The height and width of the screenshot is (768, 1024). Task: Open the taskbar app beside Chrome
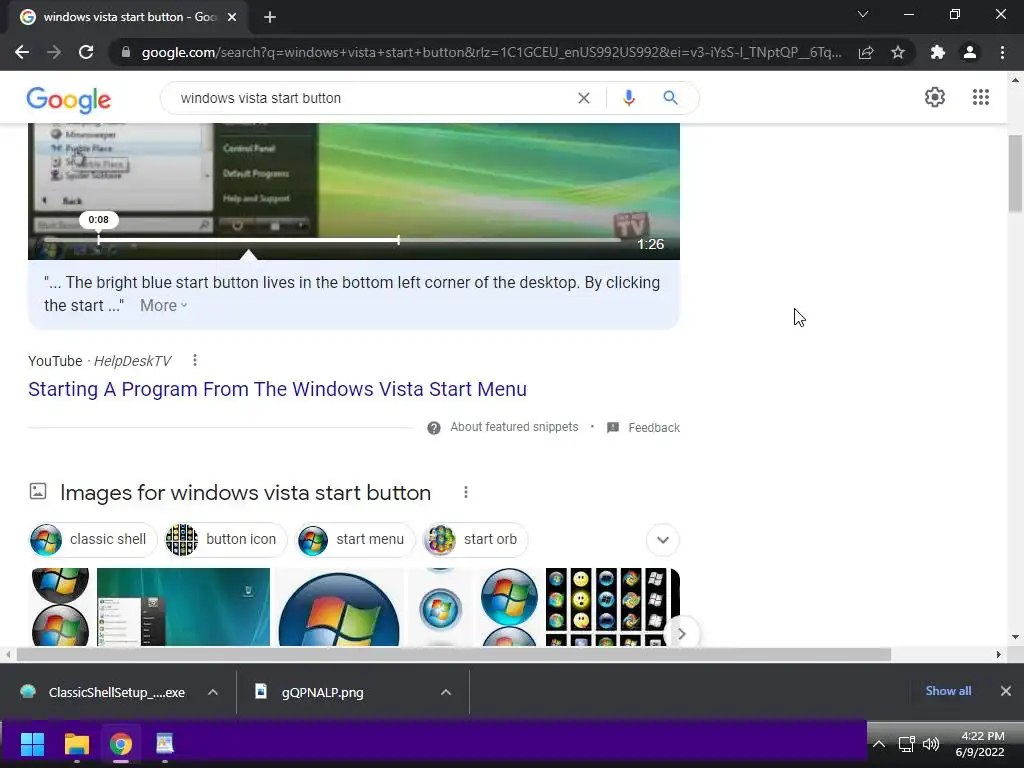click(x=165, y=744)
